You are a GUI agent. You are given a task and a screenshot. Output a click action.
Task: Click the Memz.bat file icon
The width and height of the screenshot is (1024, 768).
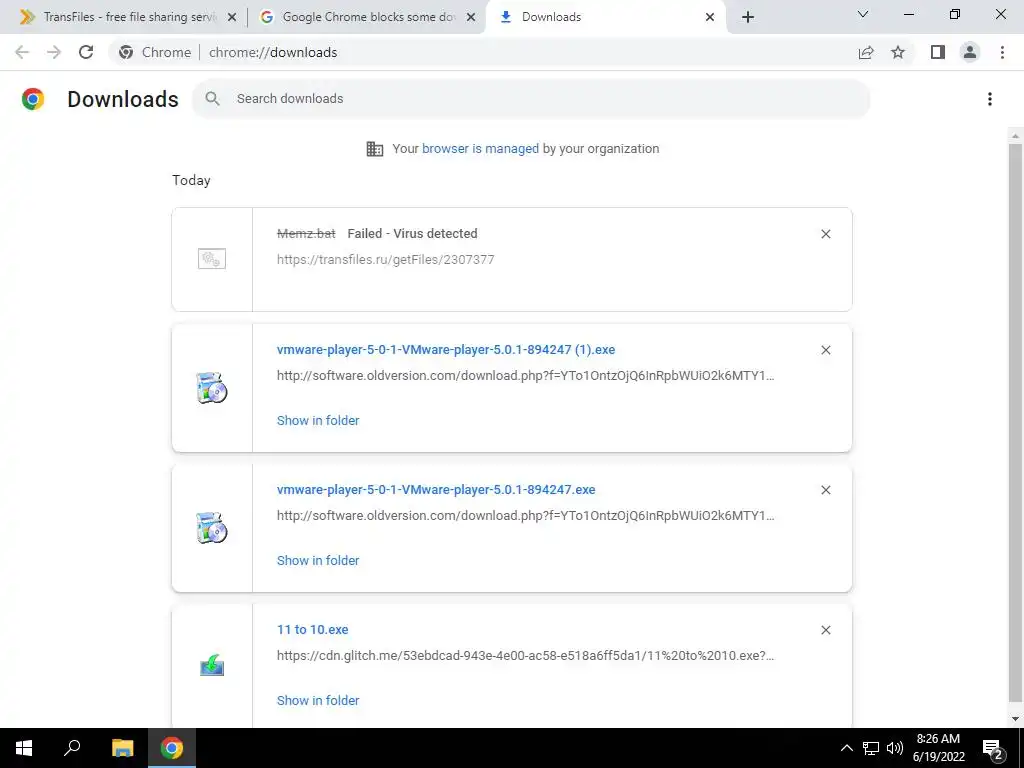pyautogui.click(x=212, y=259)
